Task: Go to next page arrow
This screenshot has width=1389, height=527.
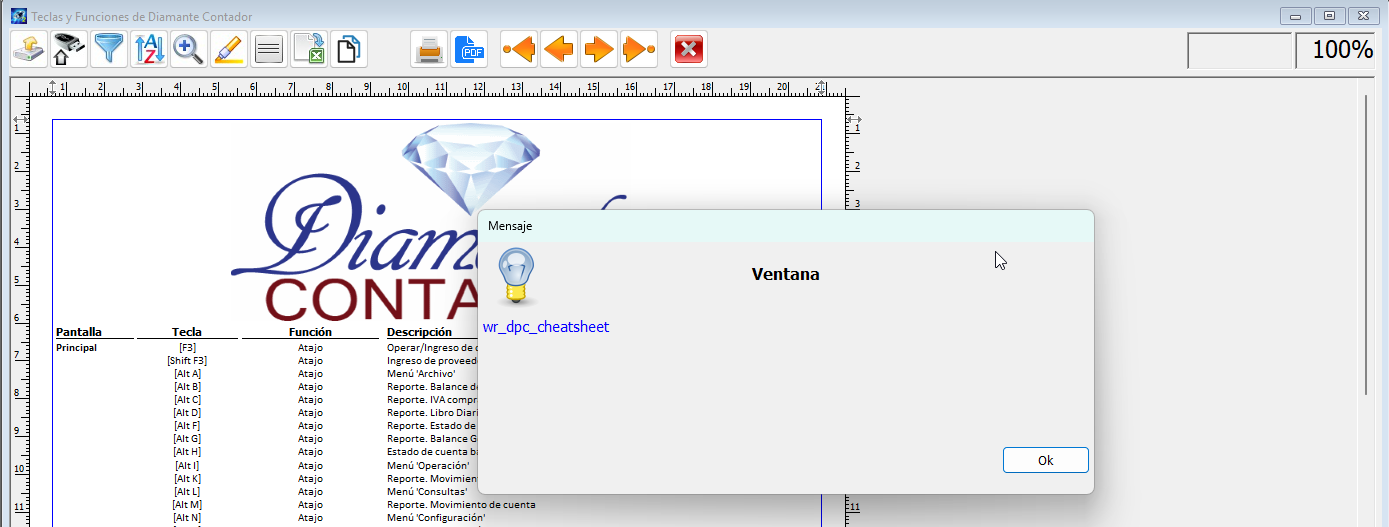Action: [x=599, y=48]
